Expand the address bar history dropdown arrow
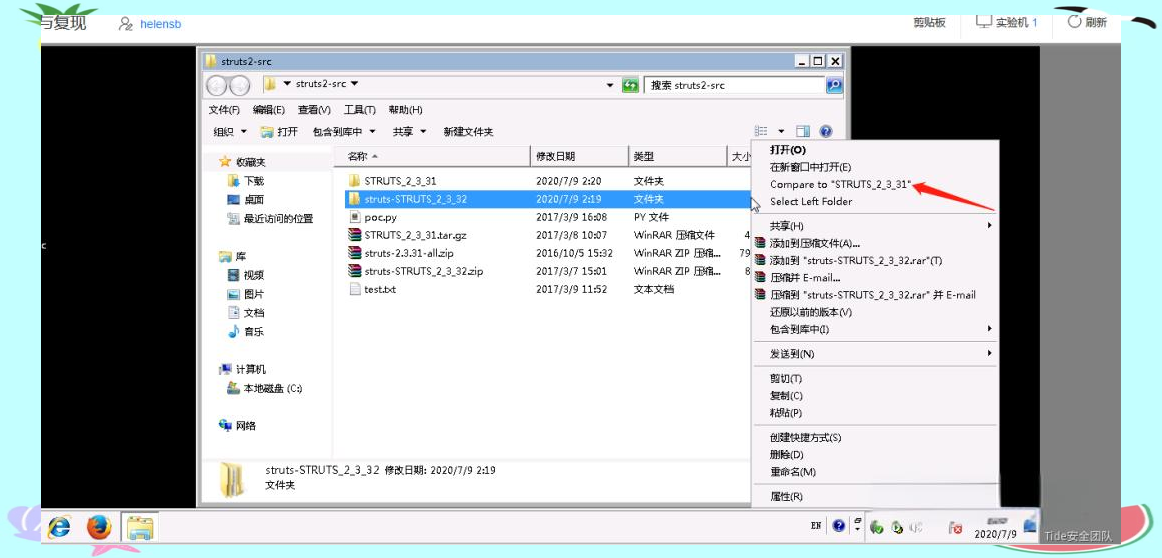This screenshot has height=558, width=1162. tap(610, 85)
